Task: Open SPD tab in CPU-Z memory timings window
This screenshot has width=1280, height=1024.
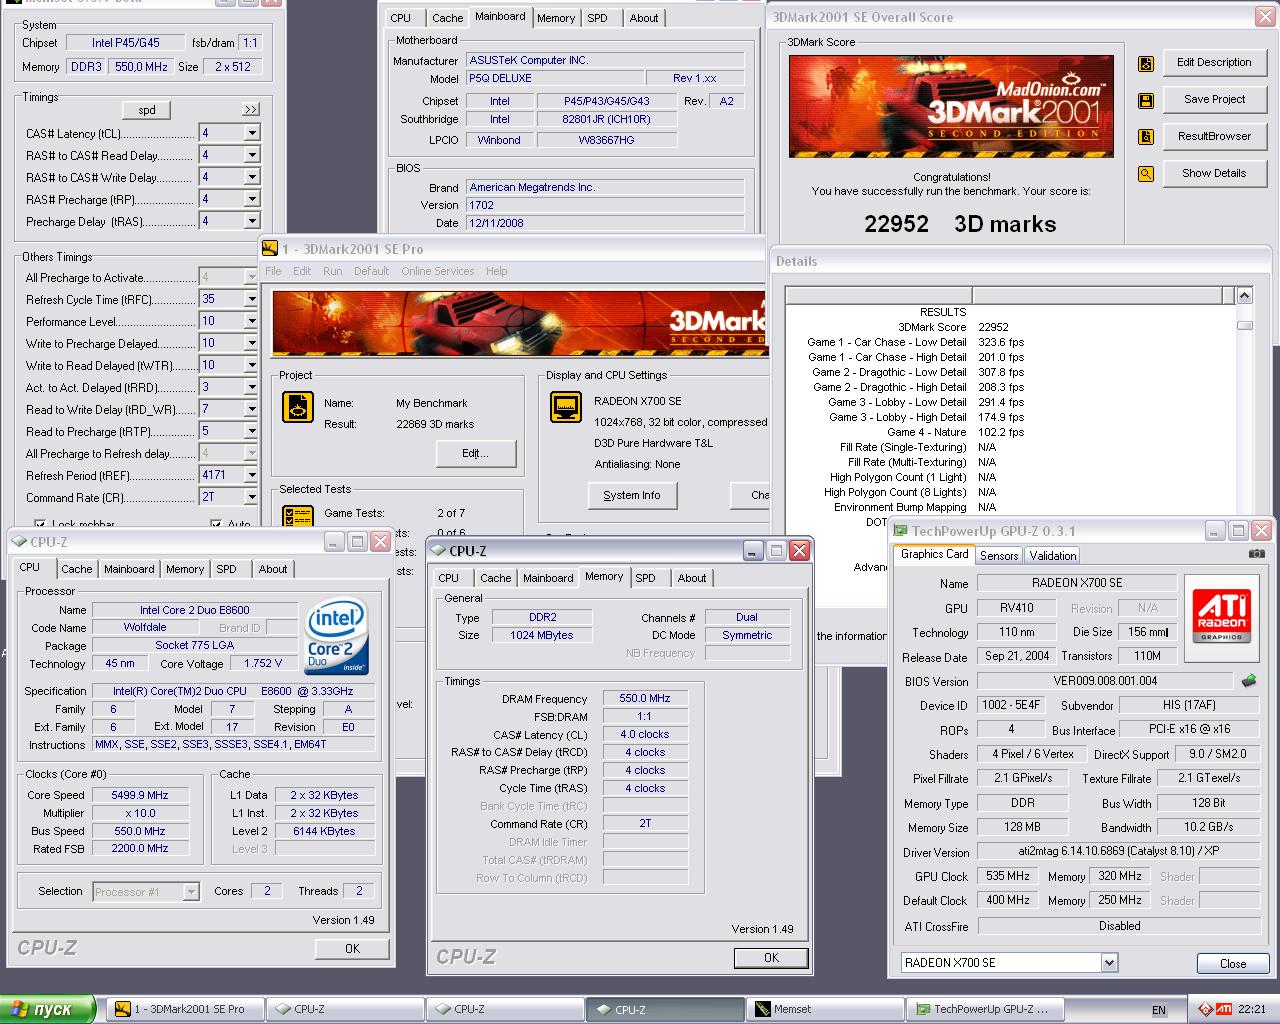Action: tap(646, 578)
